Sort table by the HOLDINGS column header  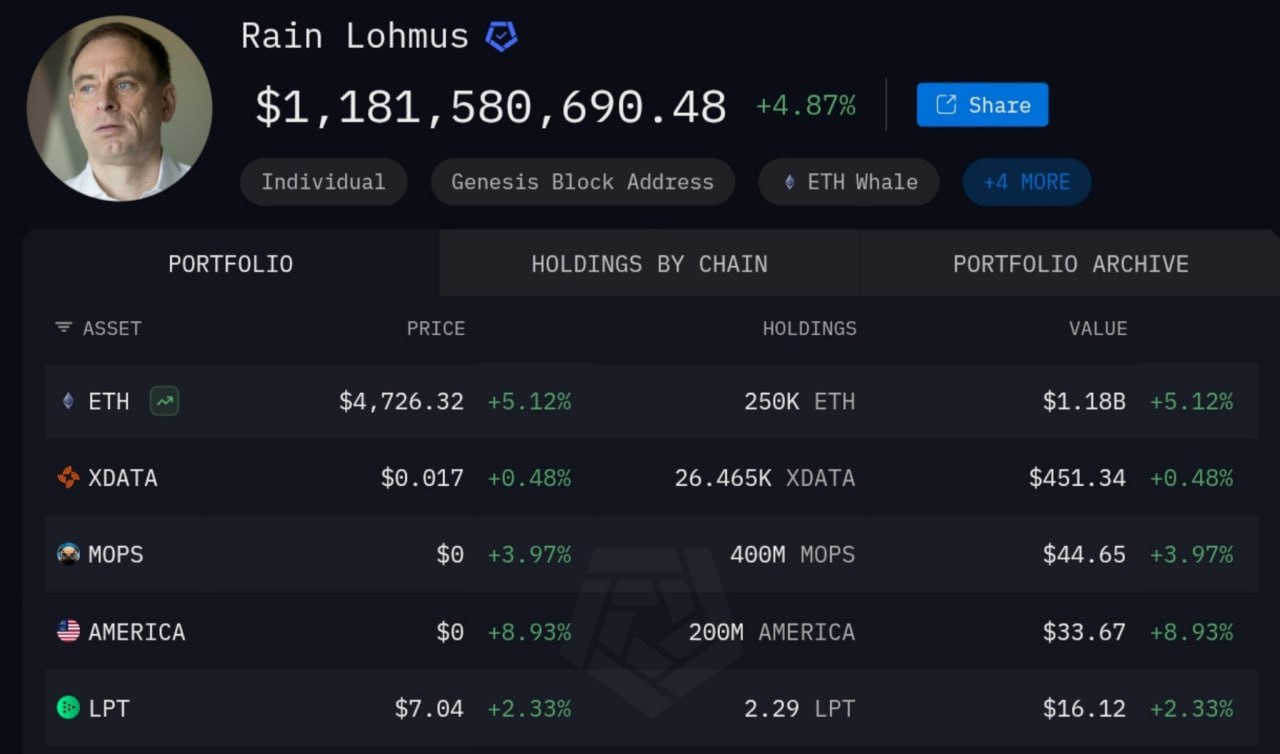coord(809,328)
